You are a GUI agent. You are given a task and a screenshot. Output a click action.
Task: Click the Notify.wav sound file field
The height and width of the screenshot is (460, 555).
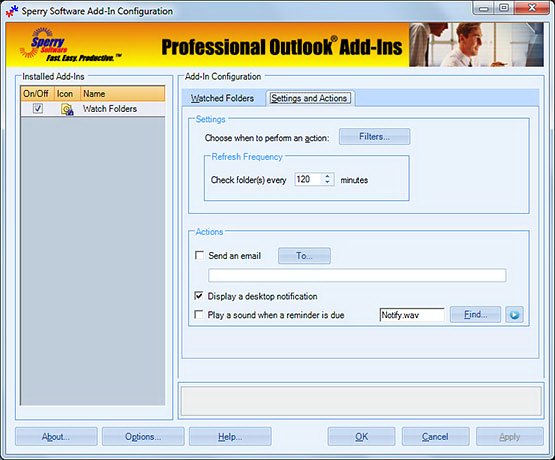[x=412, y=315]
